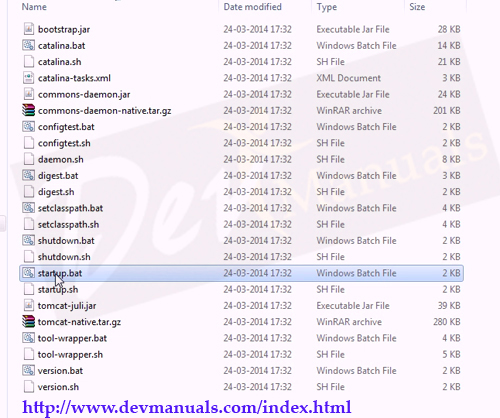
Task: Select the setclasspath.sh file name
Action: click(68, 224)
